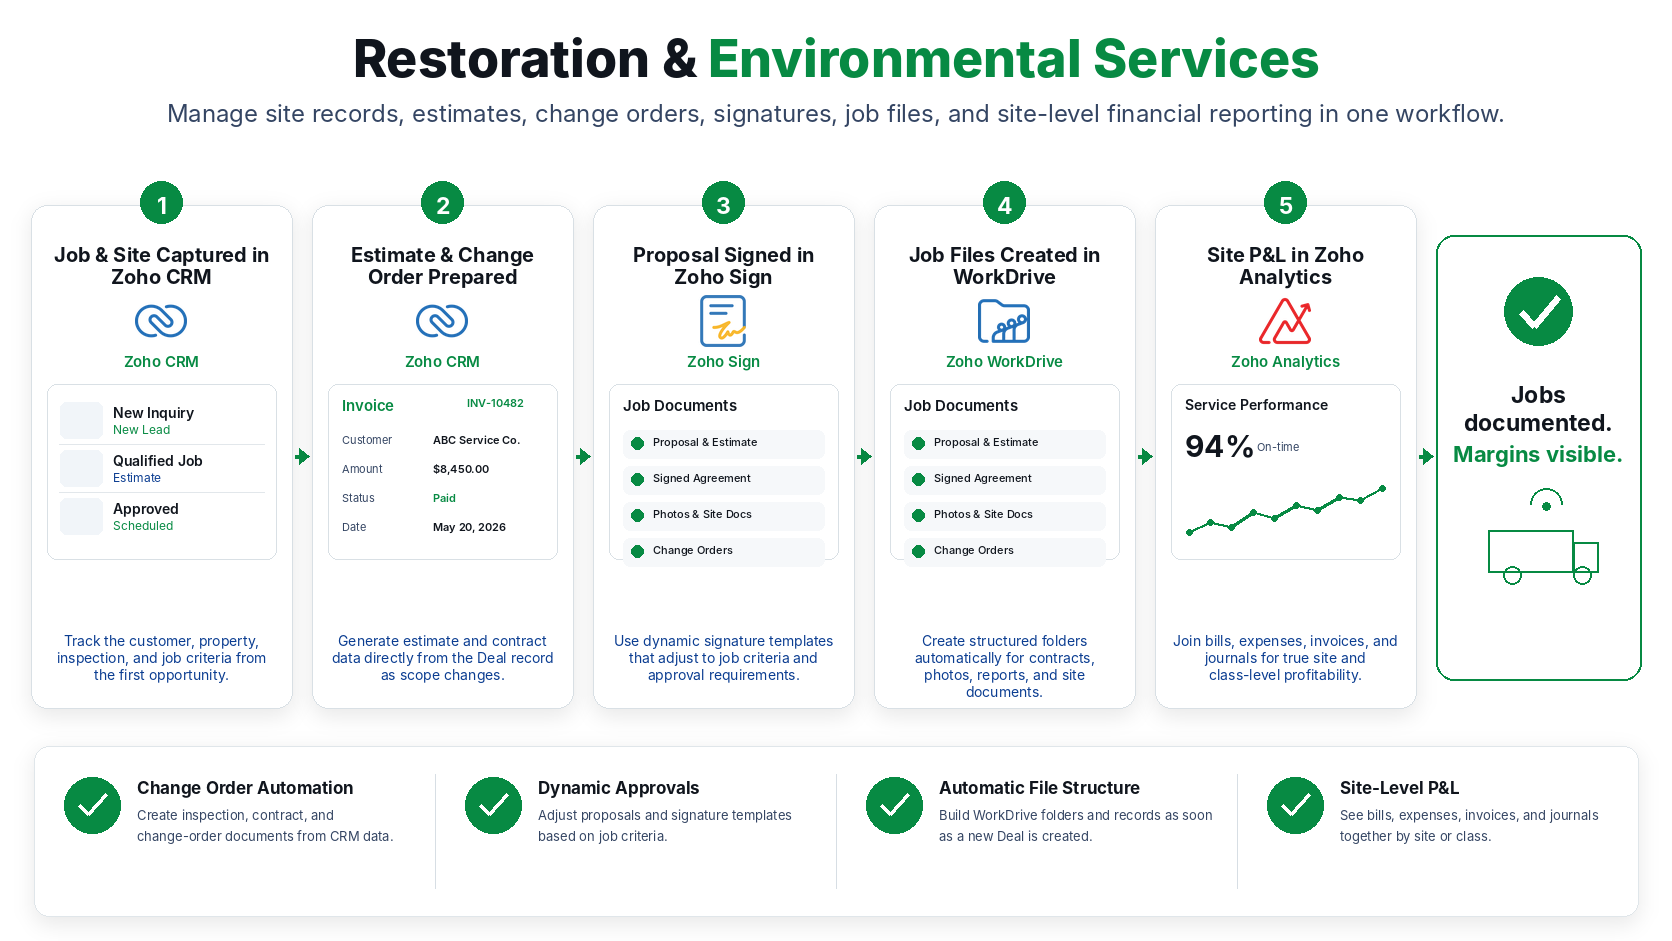Click the Service Performance heading
The height and width of the screenshot is (941, 1672).
[x=1256, y=405]
